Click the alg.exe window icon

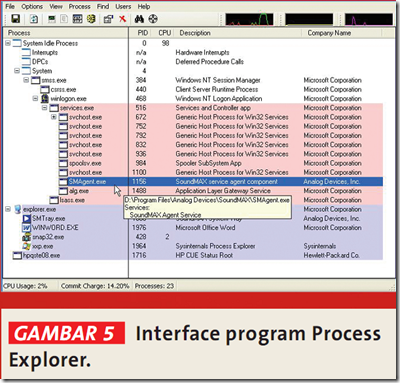tap(63, 191)
